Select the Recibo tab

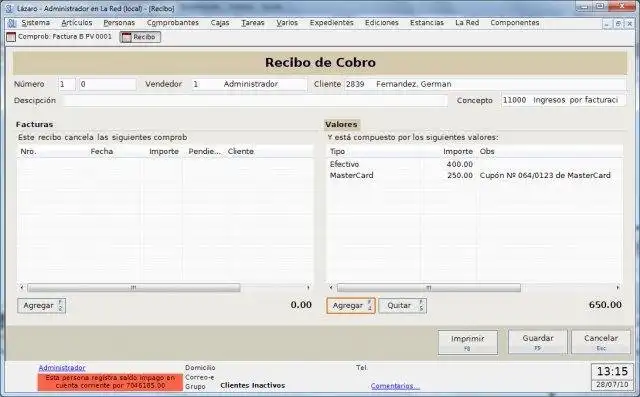coord(140,37)
